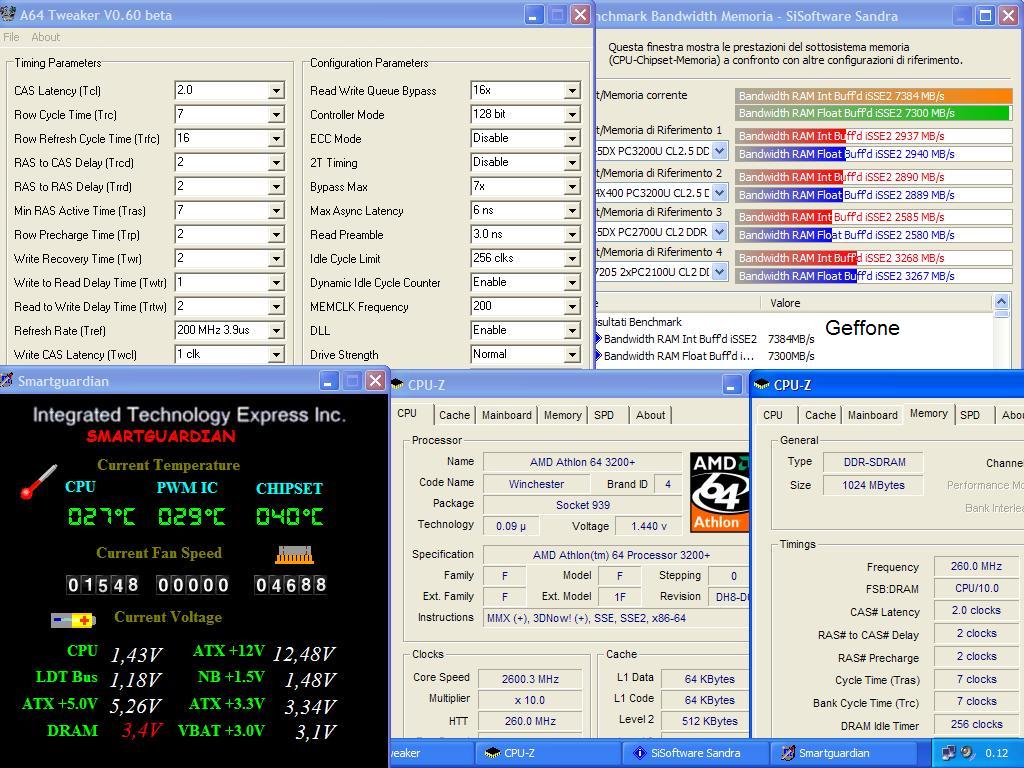Click the Valore column header in Sandra
Image resolution: width=1024 pixels, height=768 pixels.
pyautogui.click(x=876, y=303)
